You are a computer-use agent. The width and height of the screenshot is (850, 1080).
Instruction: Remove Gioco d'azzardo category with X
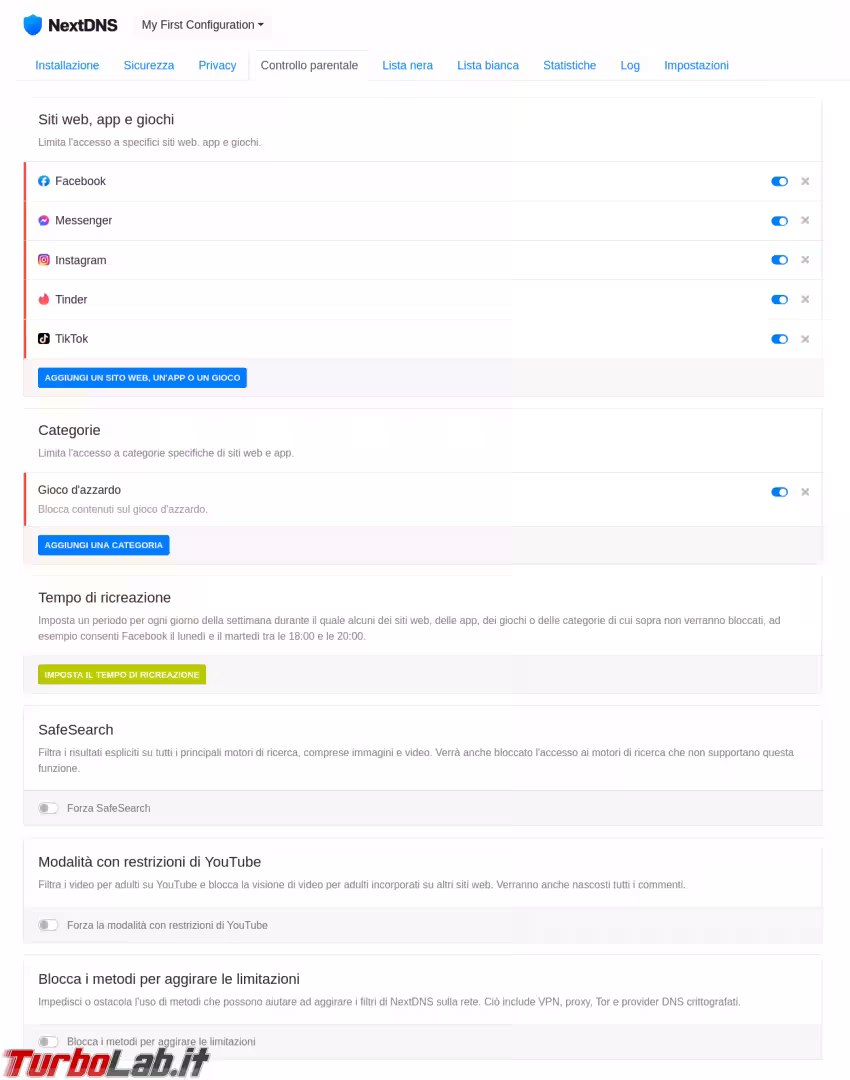(805, 492)
